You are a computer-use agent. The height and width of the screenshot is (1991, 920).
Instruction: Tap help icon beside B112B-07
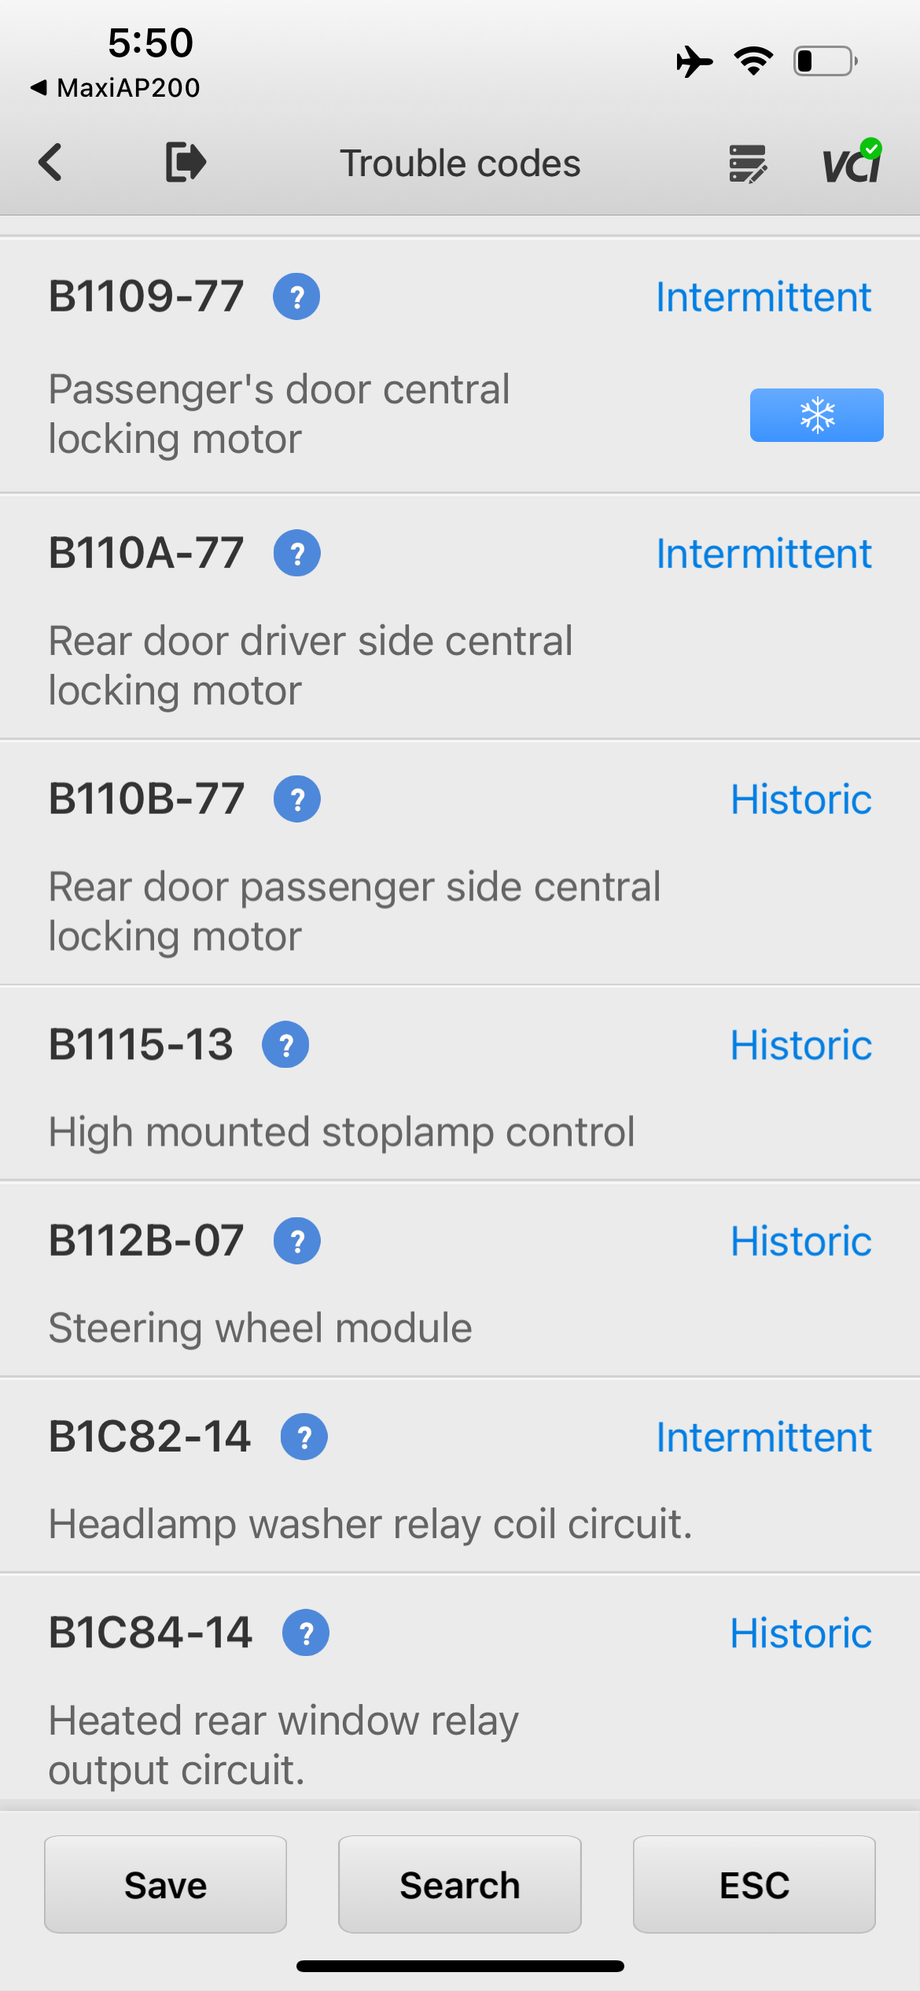point(297,1241)
